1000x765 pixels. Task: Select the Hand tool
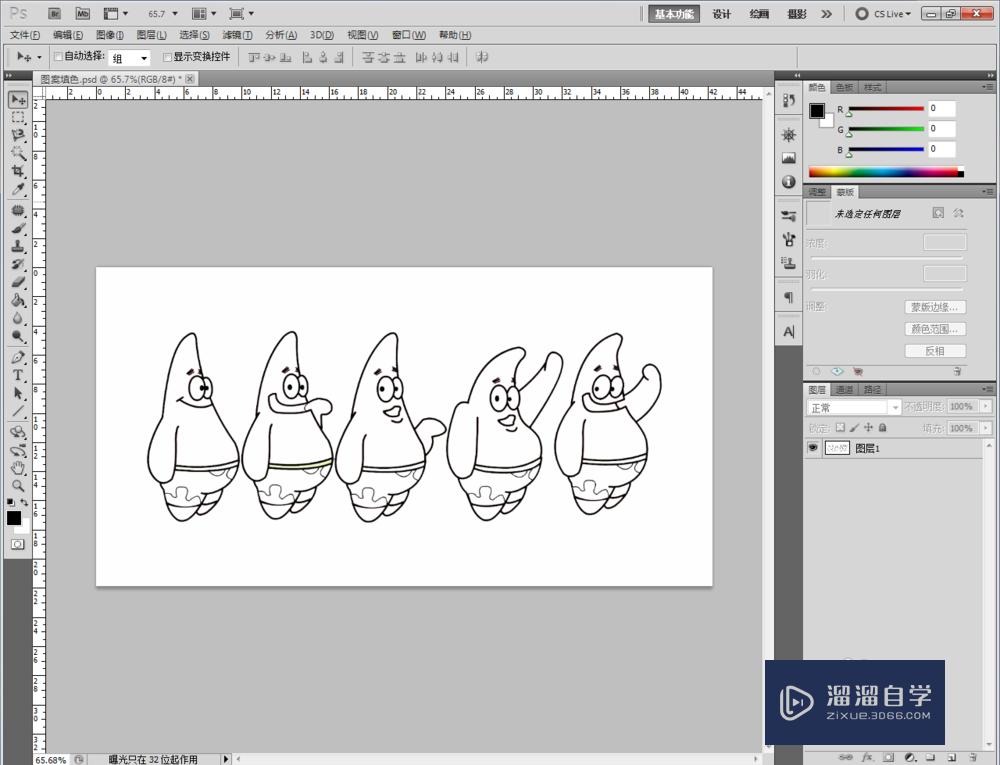(18, 467)
